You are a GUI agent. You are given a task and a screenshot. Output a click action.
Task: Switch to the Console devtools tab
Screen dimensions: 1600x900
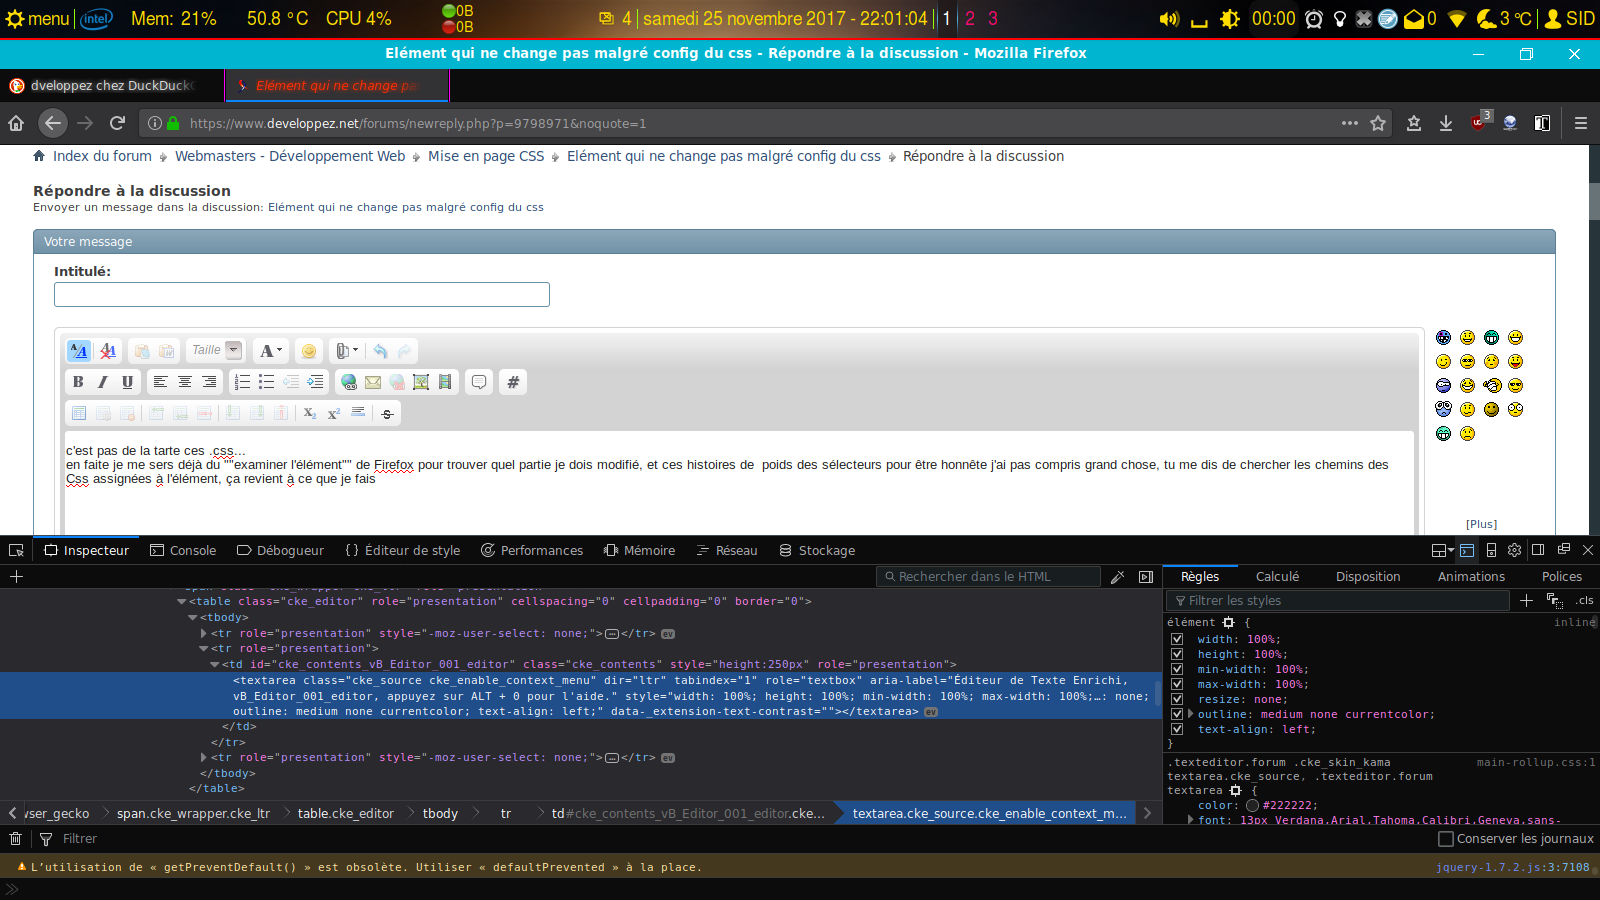[183, 550]
